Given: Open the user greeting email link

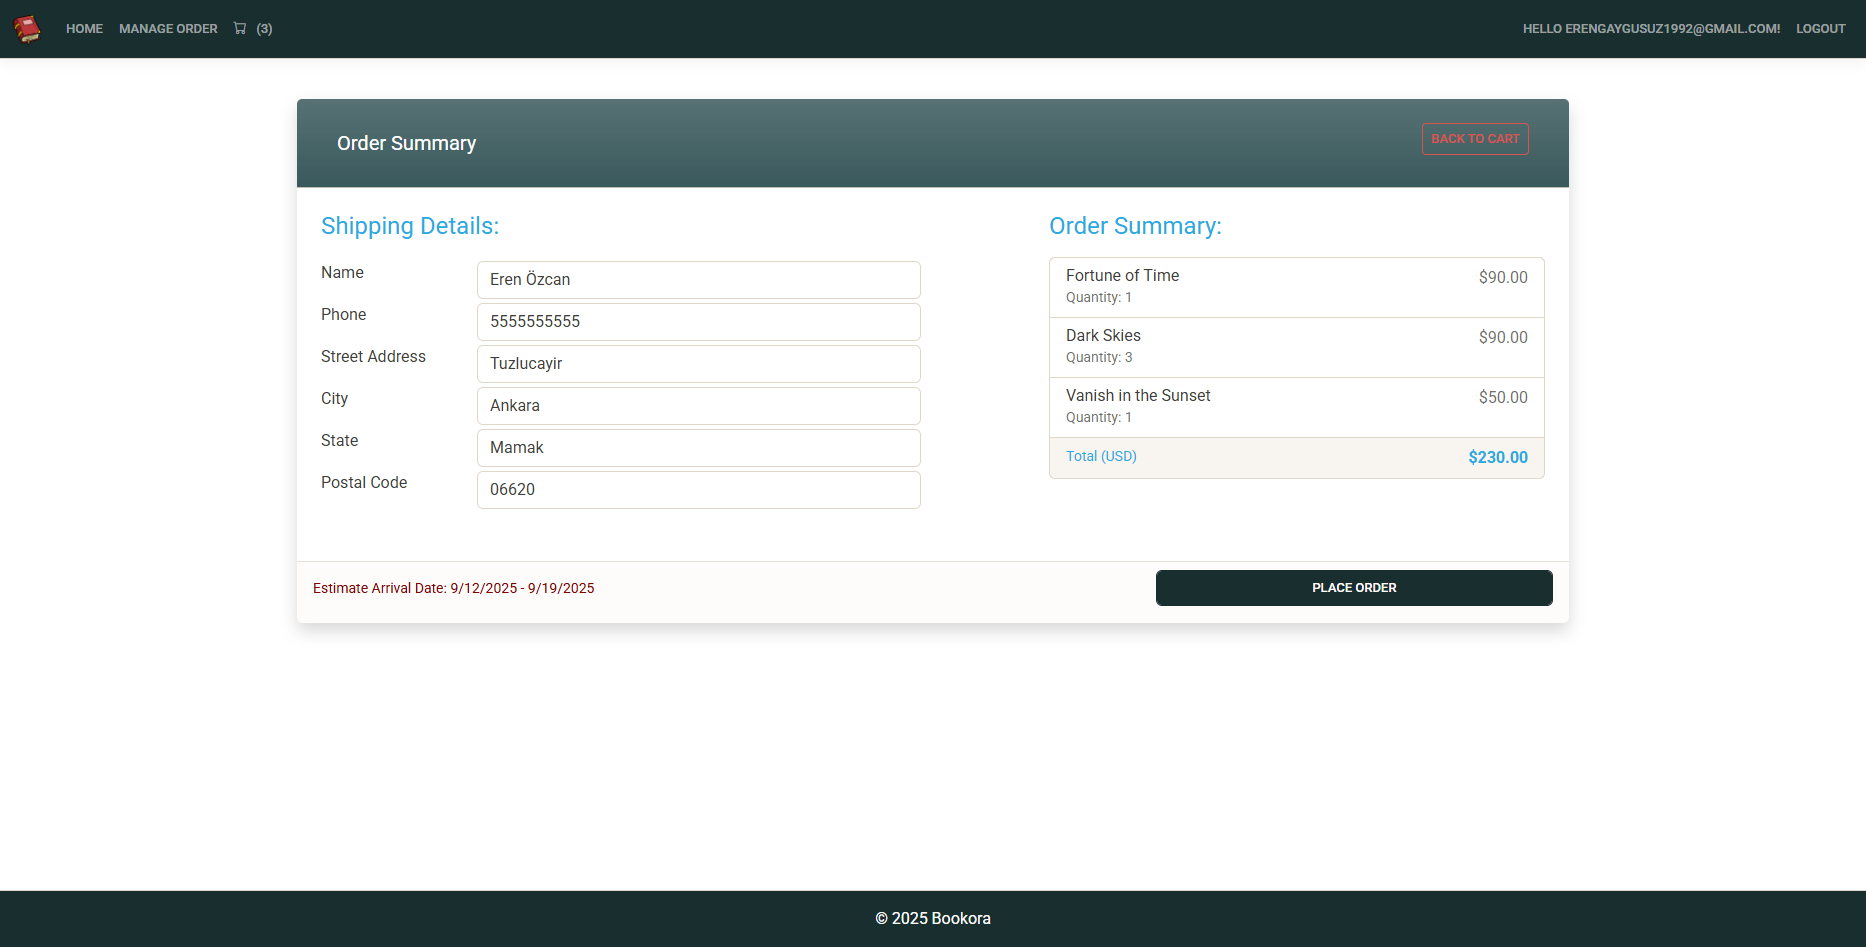Looking at the screenshot, I should [x=1651, y=29].
